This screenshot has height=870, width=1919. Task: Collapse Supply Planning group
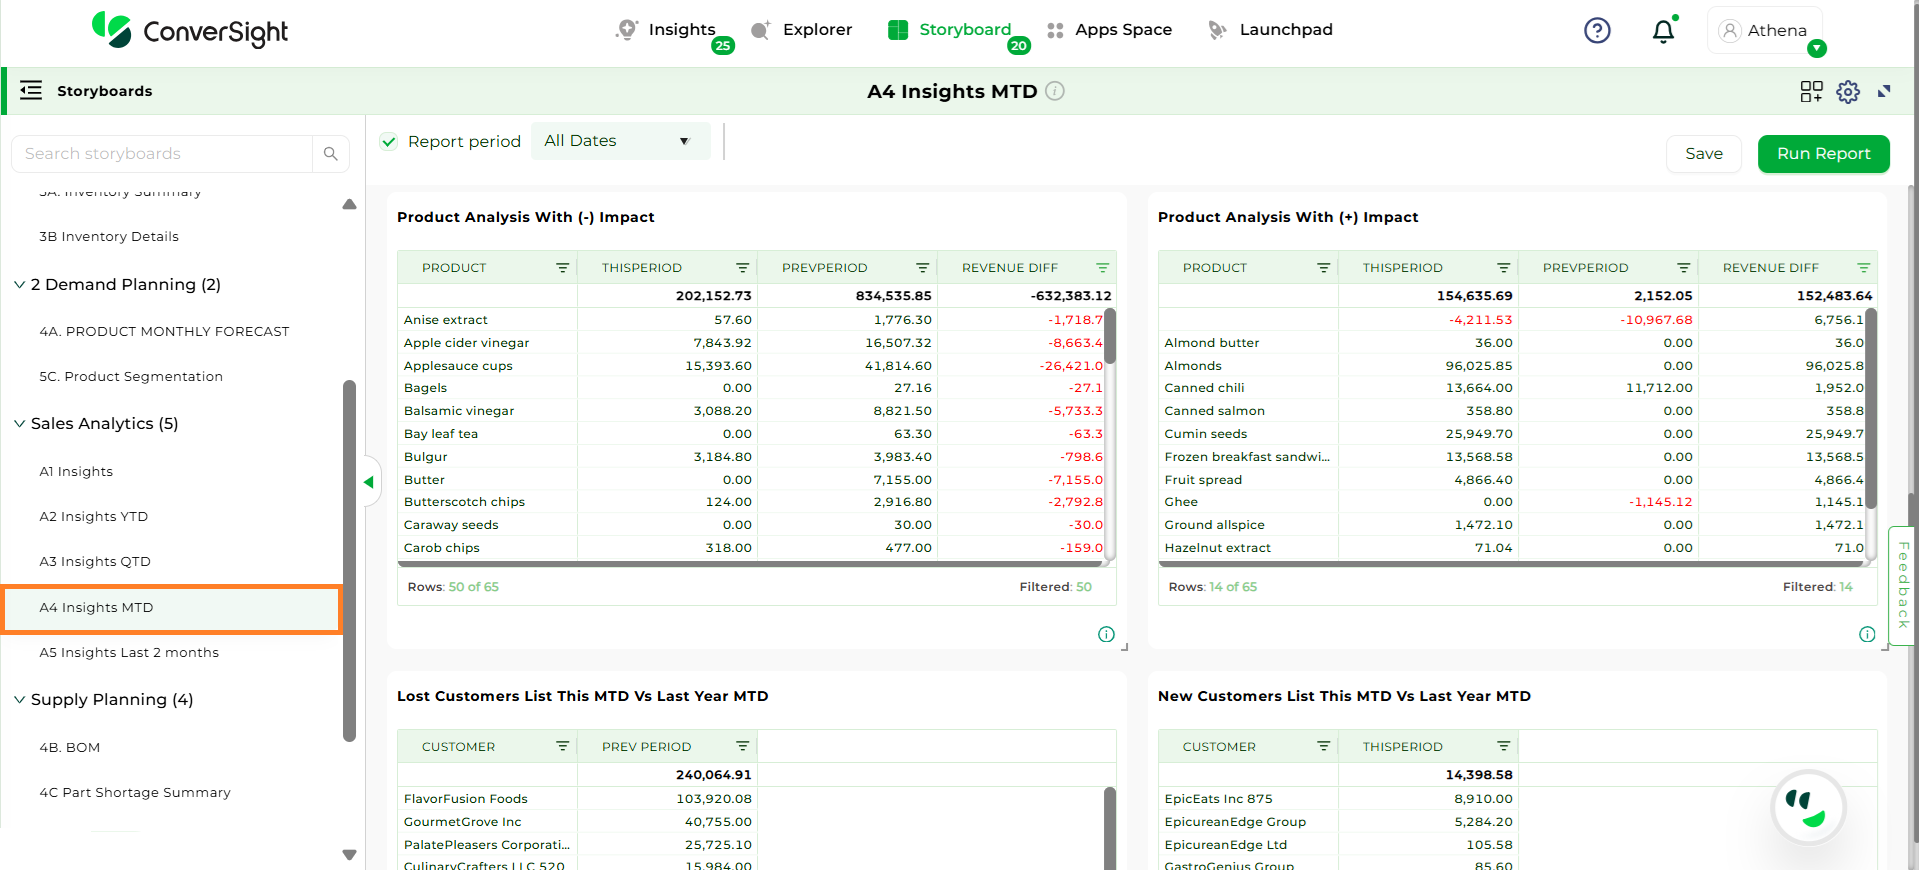pos(19,700)
